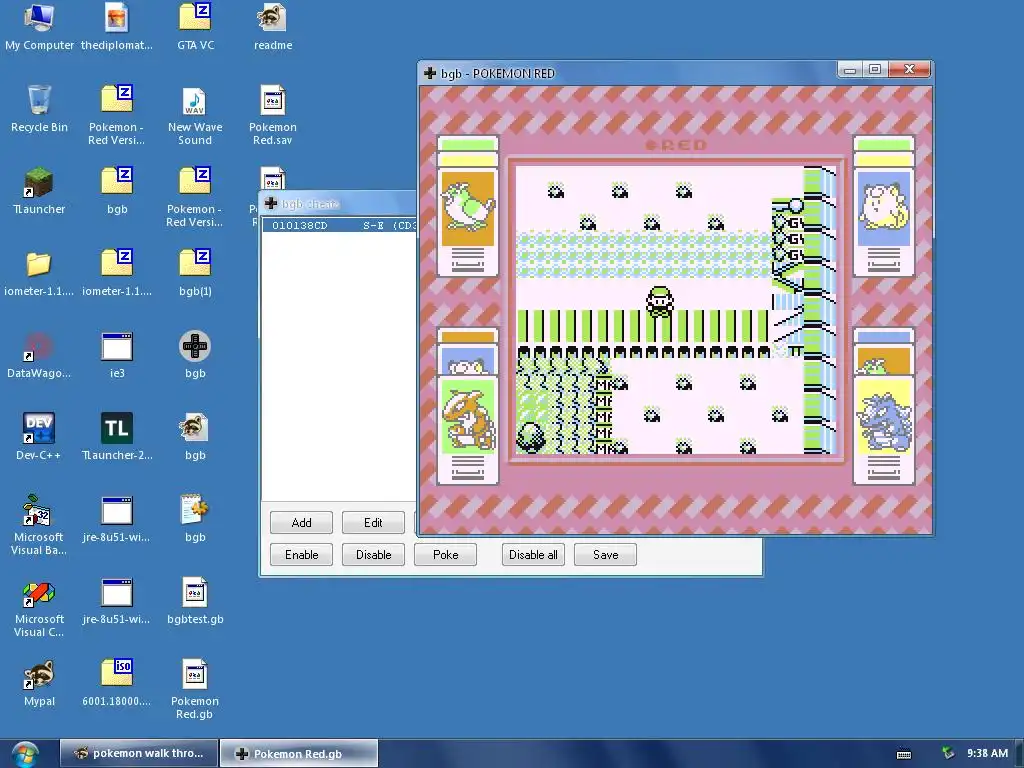1024x768 pixels.
Task: Select the New Wave Sound WAV file
Action: (x=195, y=115)
